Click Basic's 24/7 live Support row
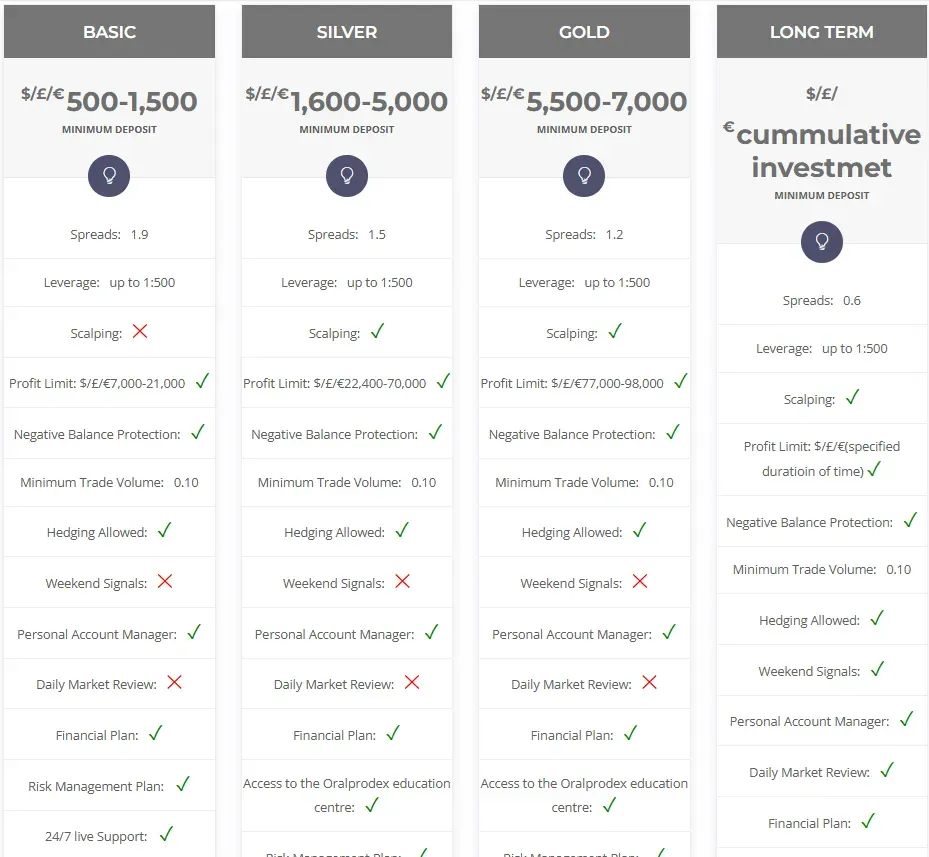Image resolution: width=929 pixels, height=857 pixels. point(96,836)
